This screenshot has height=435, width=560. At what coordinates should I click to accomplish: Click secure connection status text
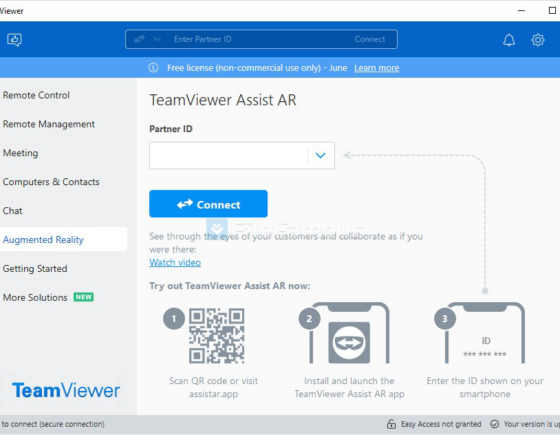52,424
